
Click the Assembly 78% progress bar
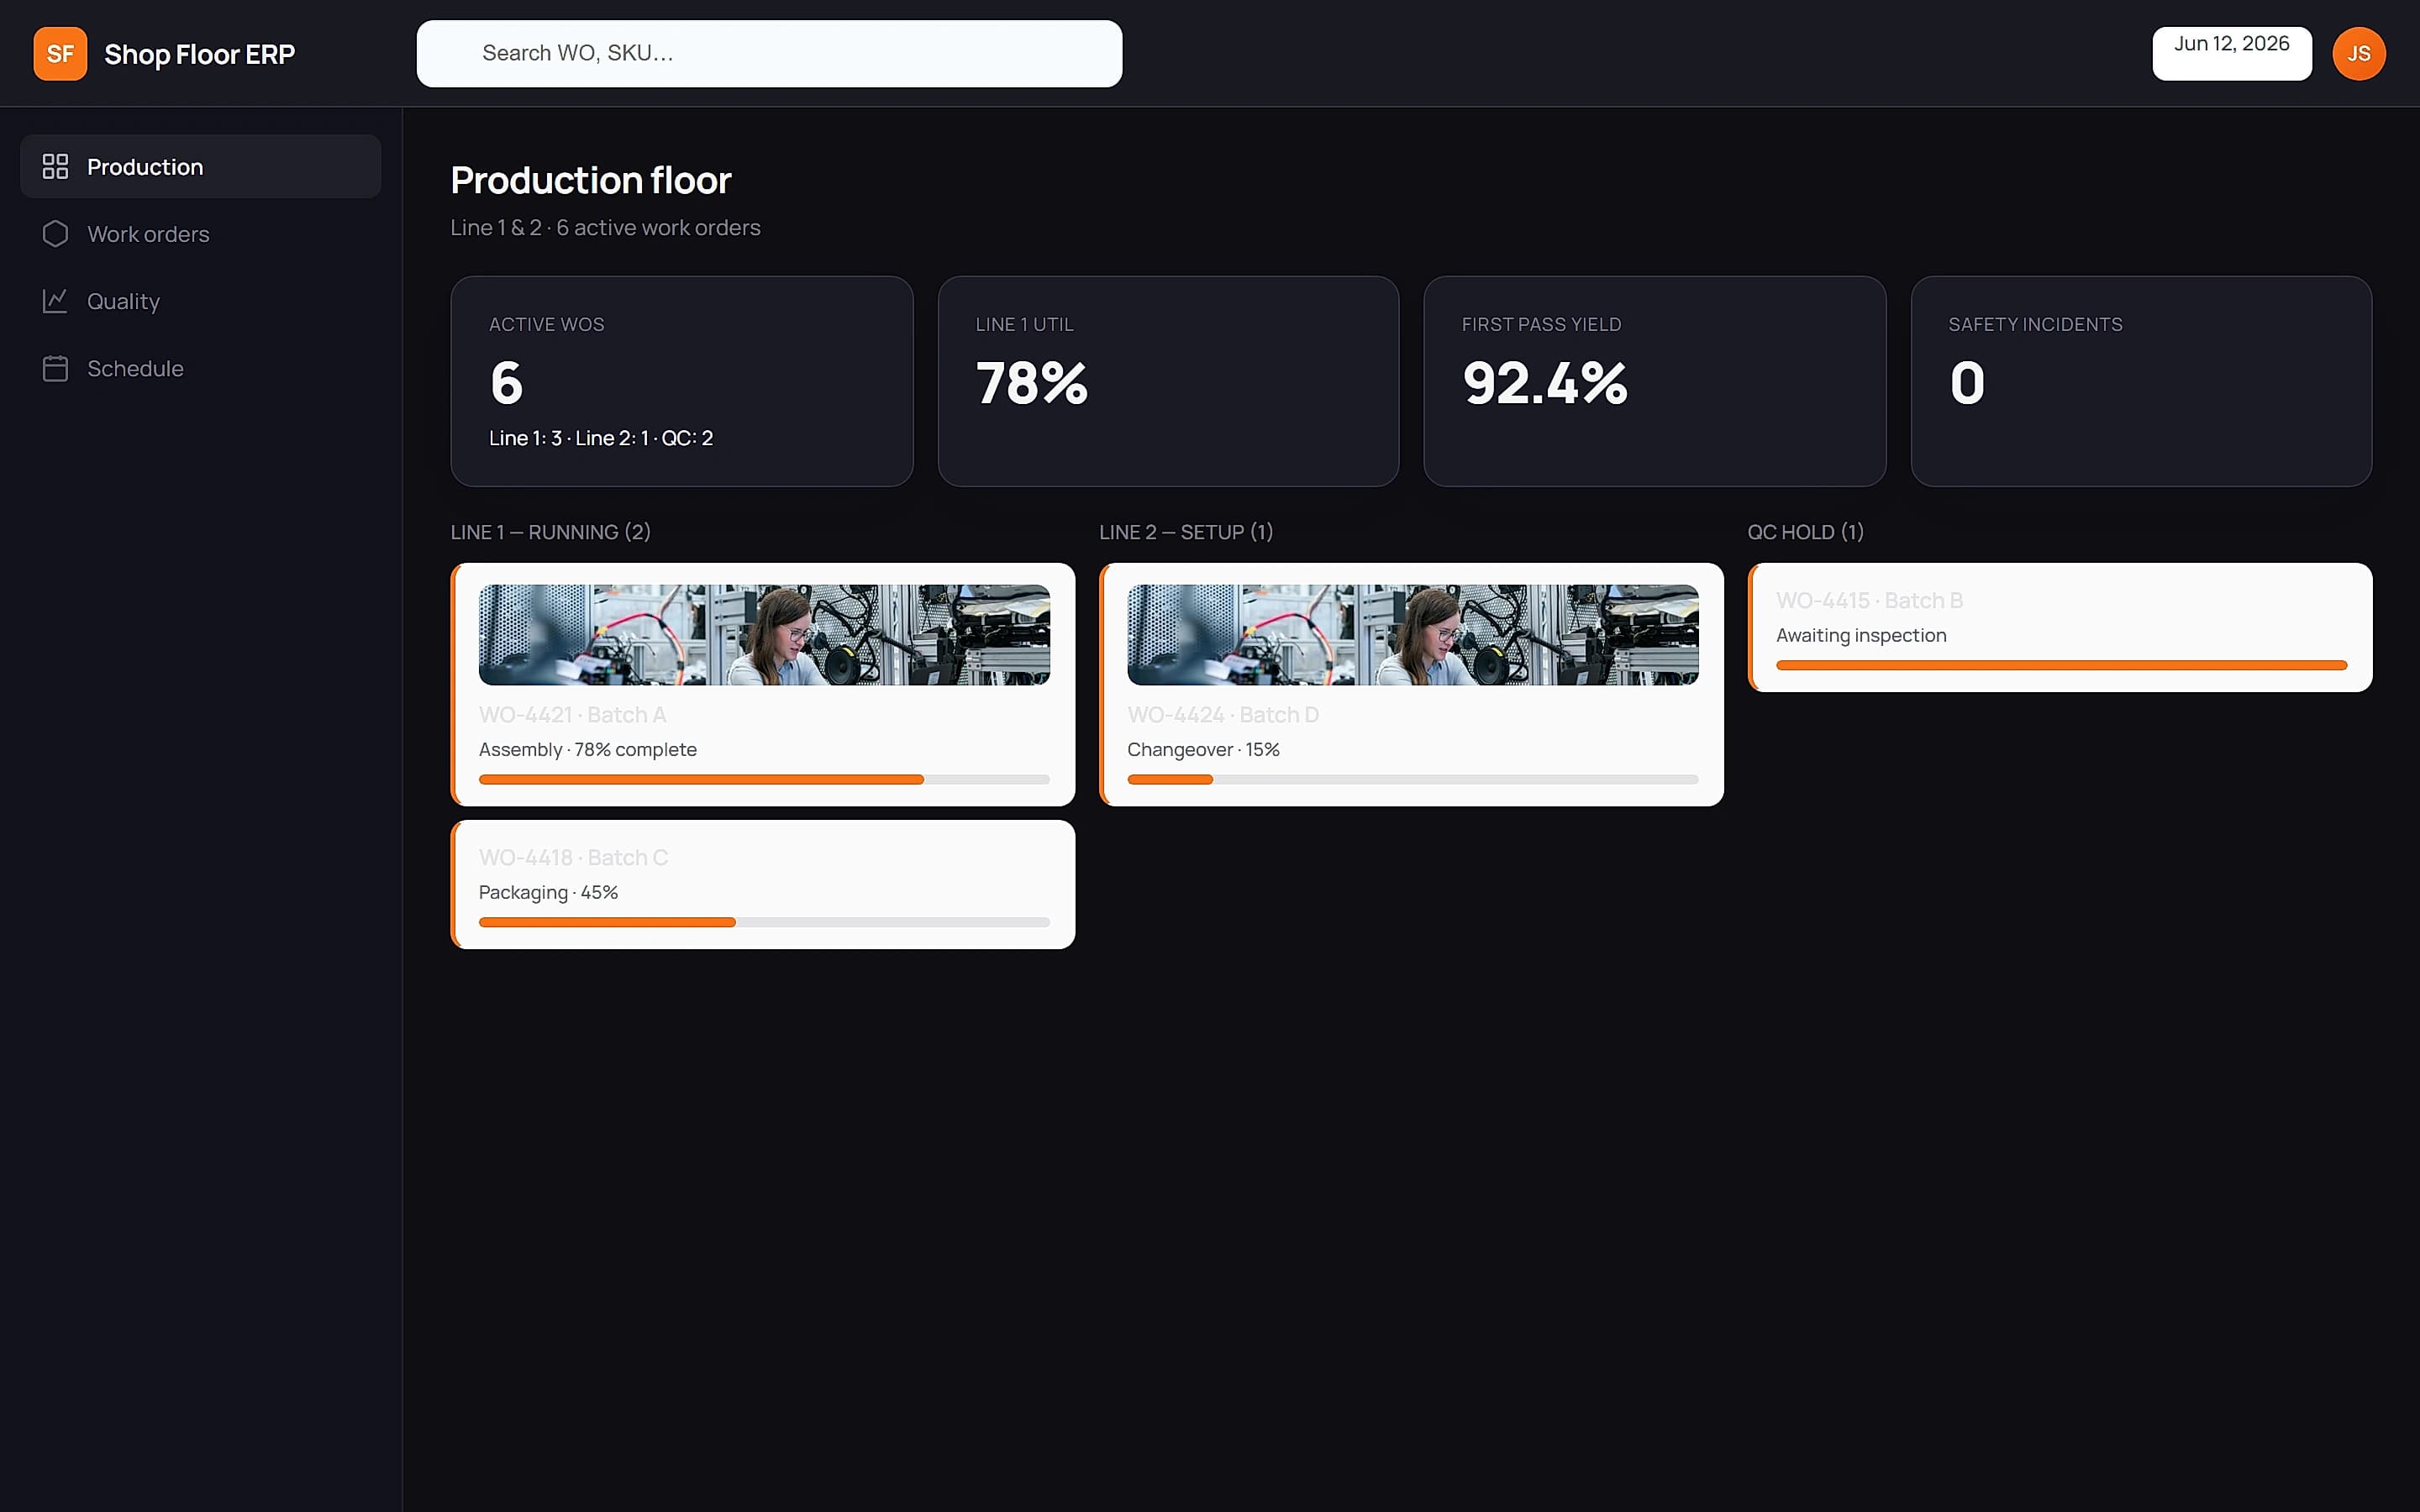(764, 779)
